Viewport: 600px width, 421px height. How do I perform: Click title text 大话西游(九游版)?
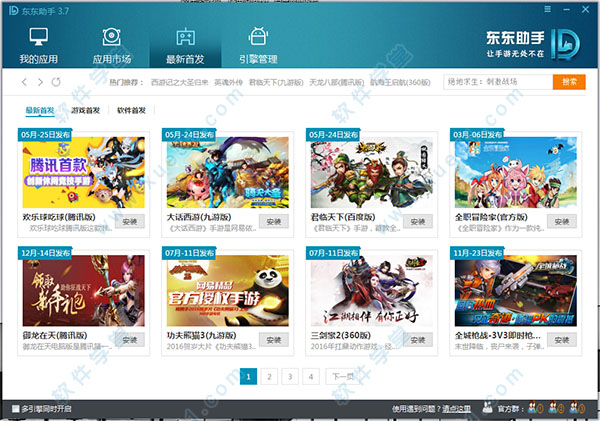point(199,217)
